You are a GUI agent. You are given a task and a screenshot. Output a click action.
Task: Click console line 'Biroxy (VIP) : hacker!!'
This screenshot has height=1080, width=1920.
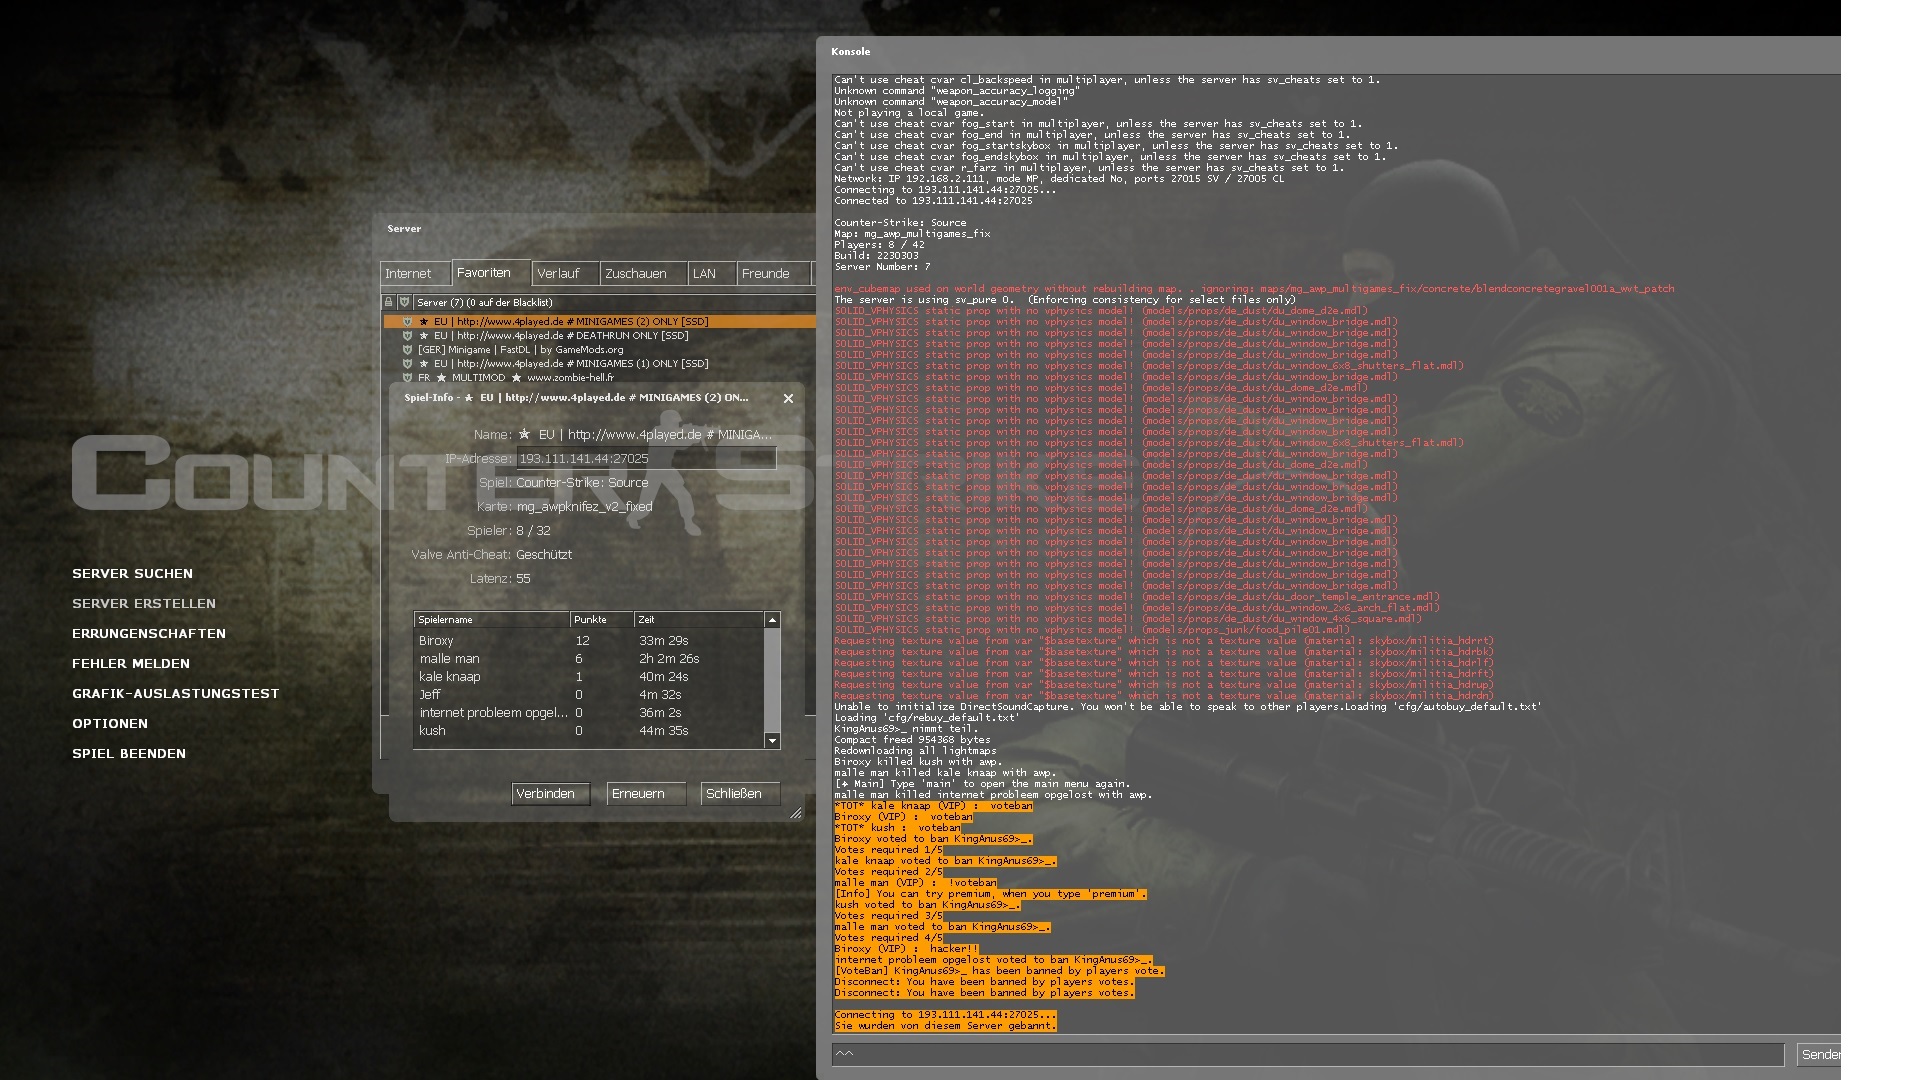coord(906,949)
